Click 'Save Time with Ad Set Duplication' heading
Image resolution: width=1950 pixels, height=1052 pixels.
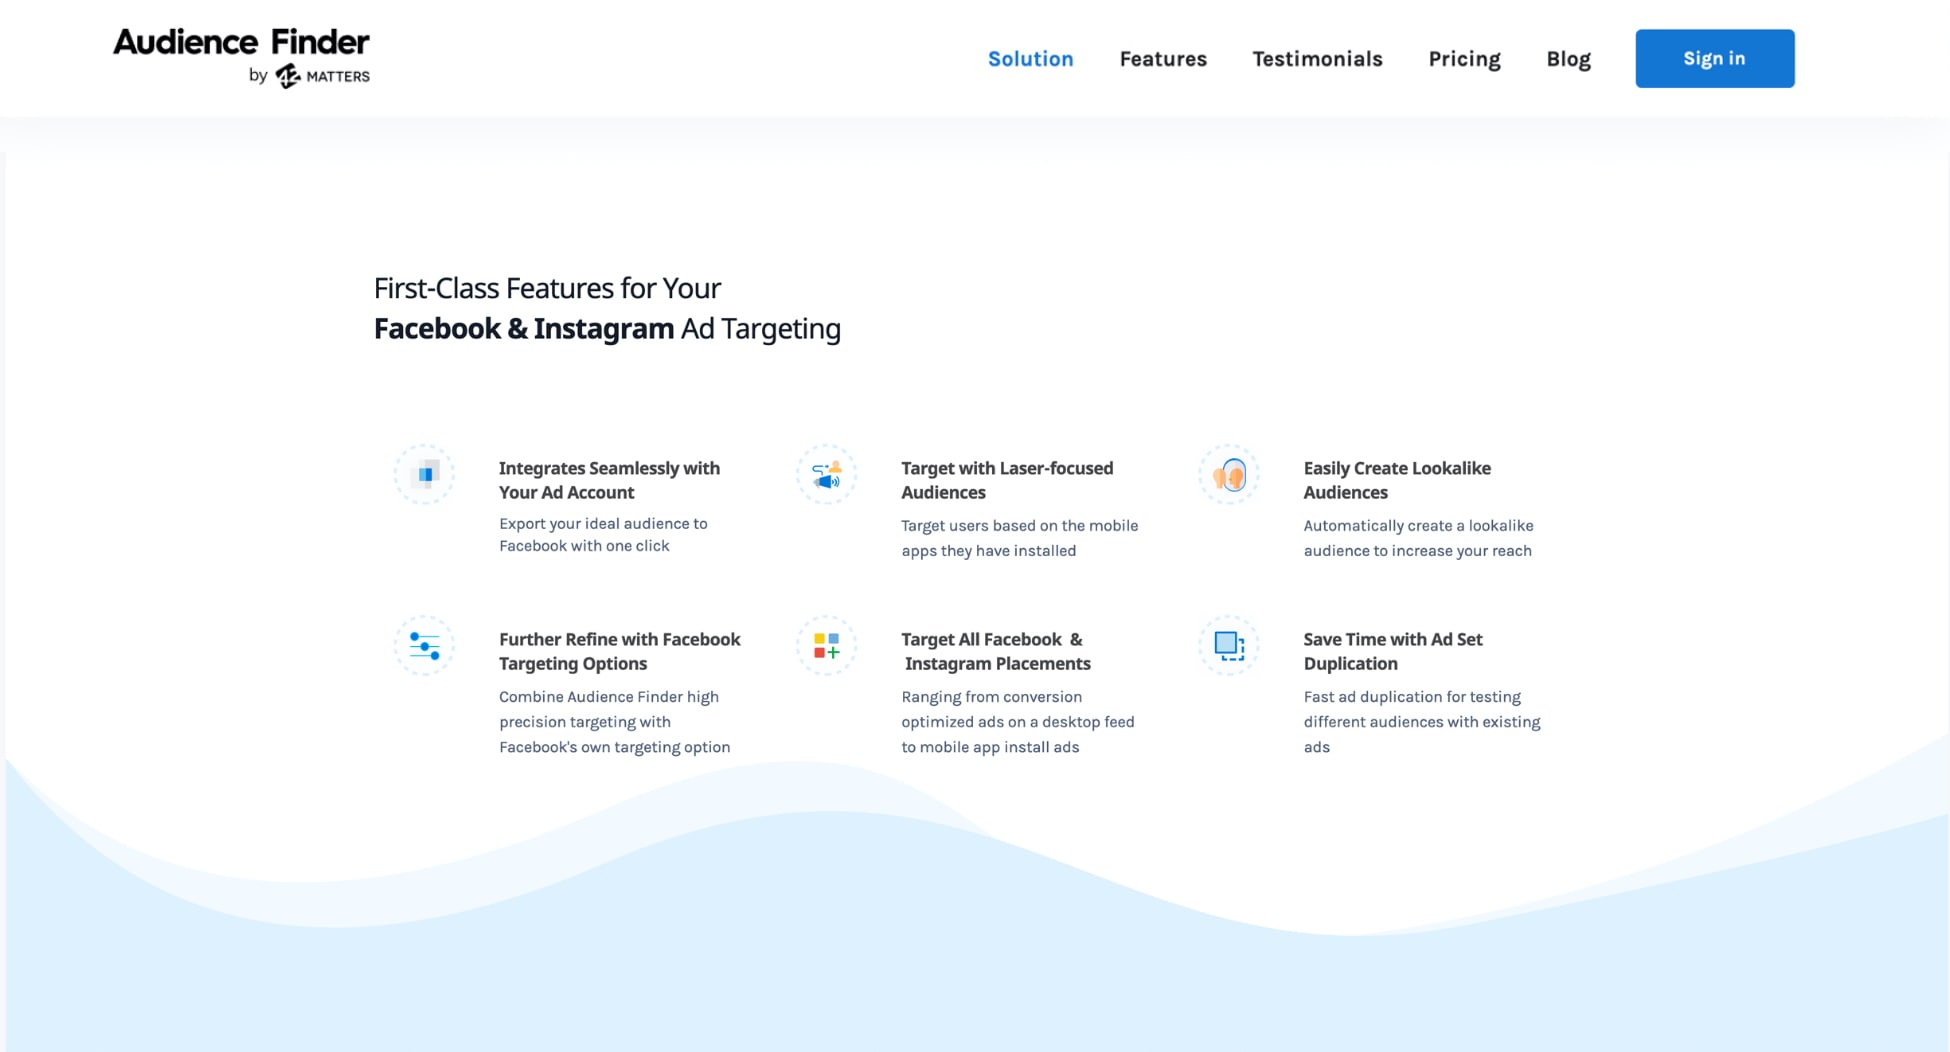tap(1393, 651)
